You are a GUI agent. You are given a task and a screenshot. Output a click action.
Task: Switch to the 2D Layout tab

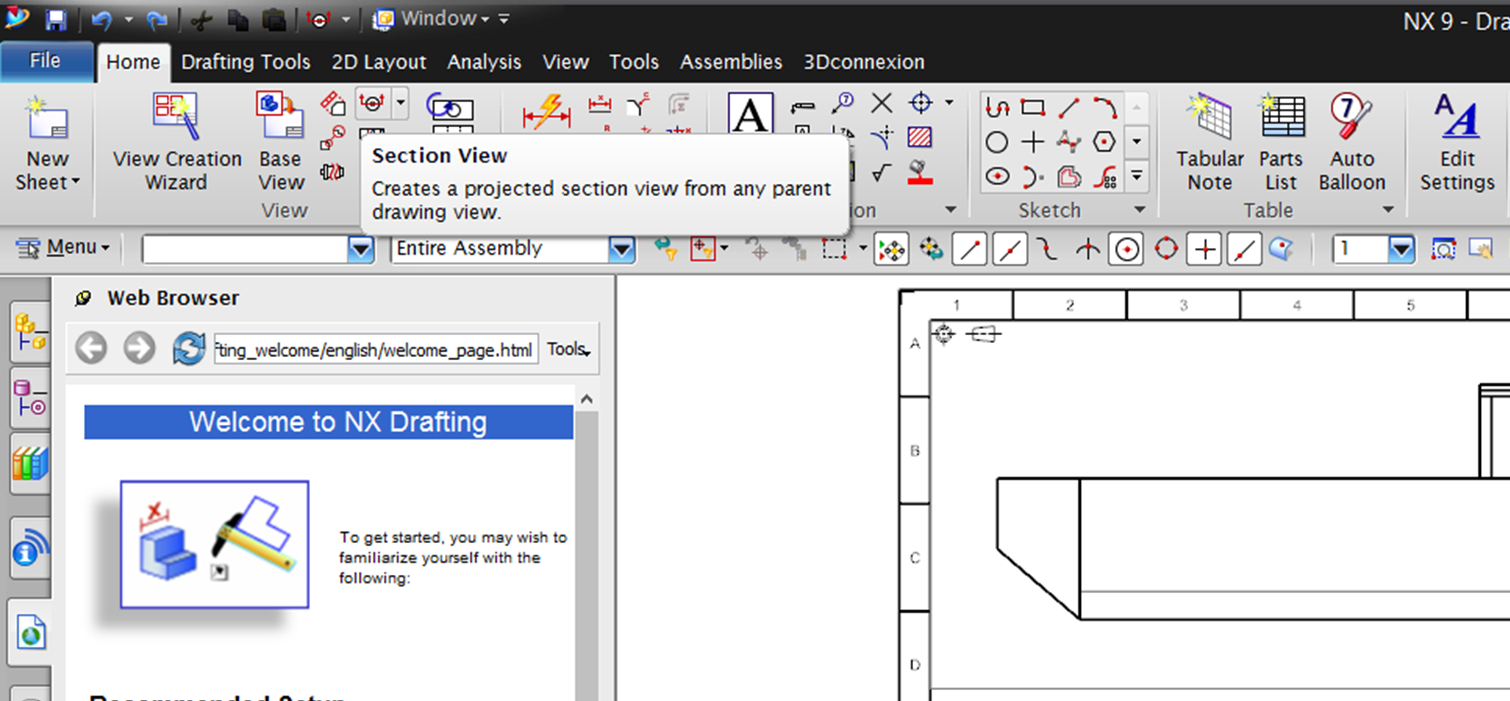pos(379,62)
